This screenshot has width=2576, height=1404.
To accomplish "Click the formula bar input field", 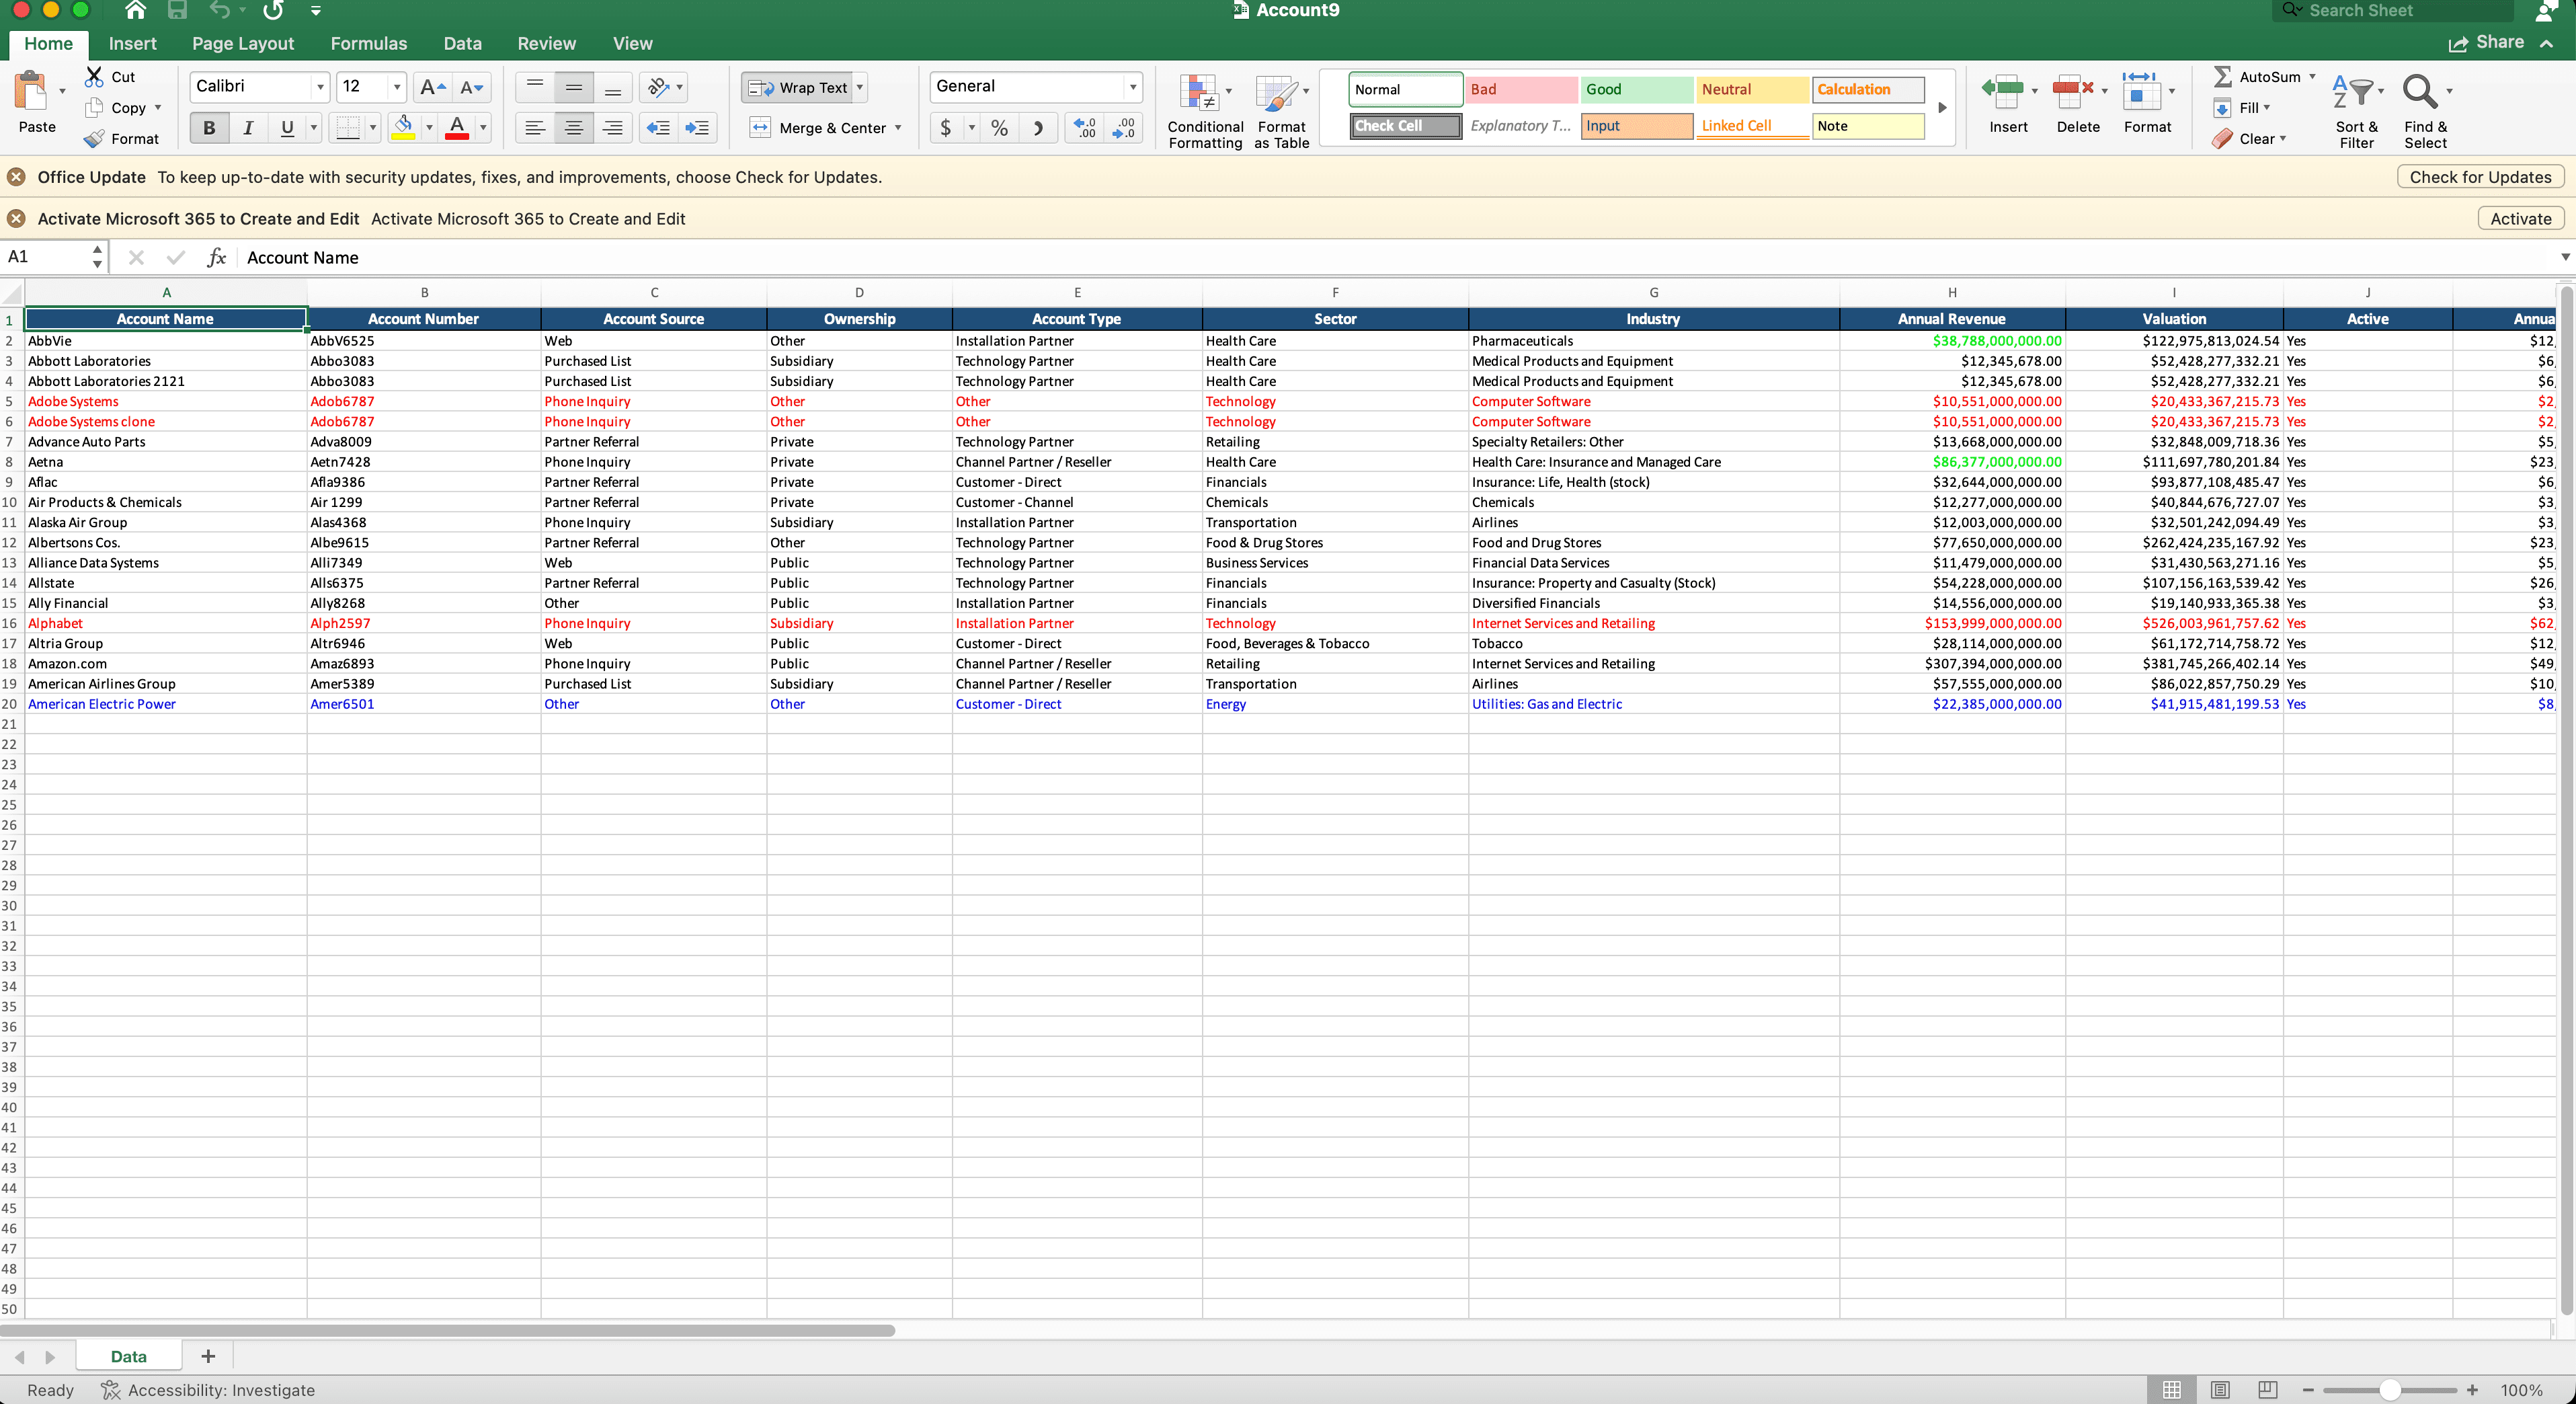I will 1200,258.
